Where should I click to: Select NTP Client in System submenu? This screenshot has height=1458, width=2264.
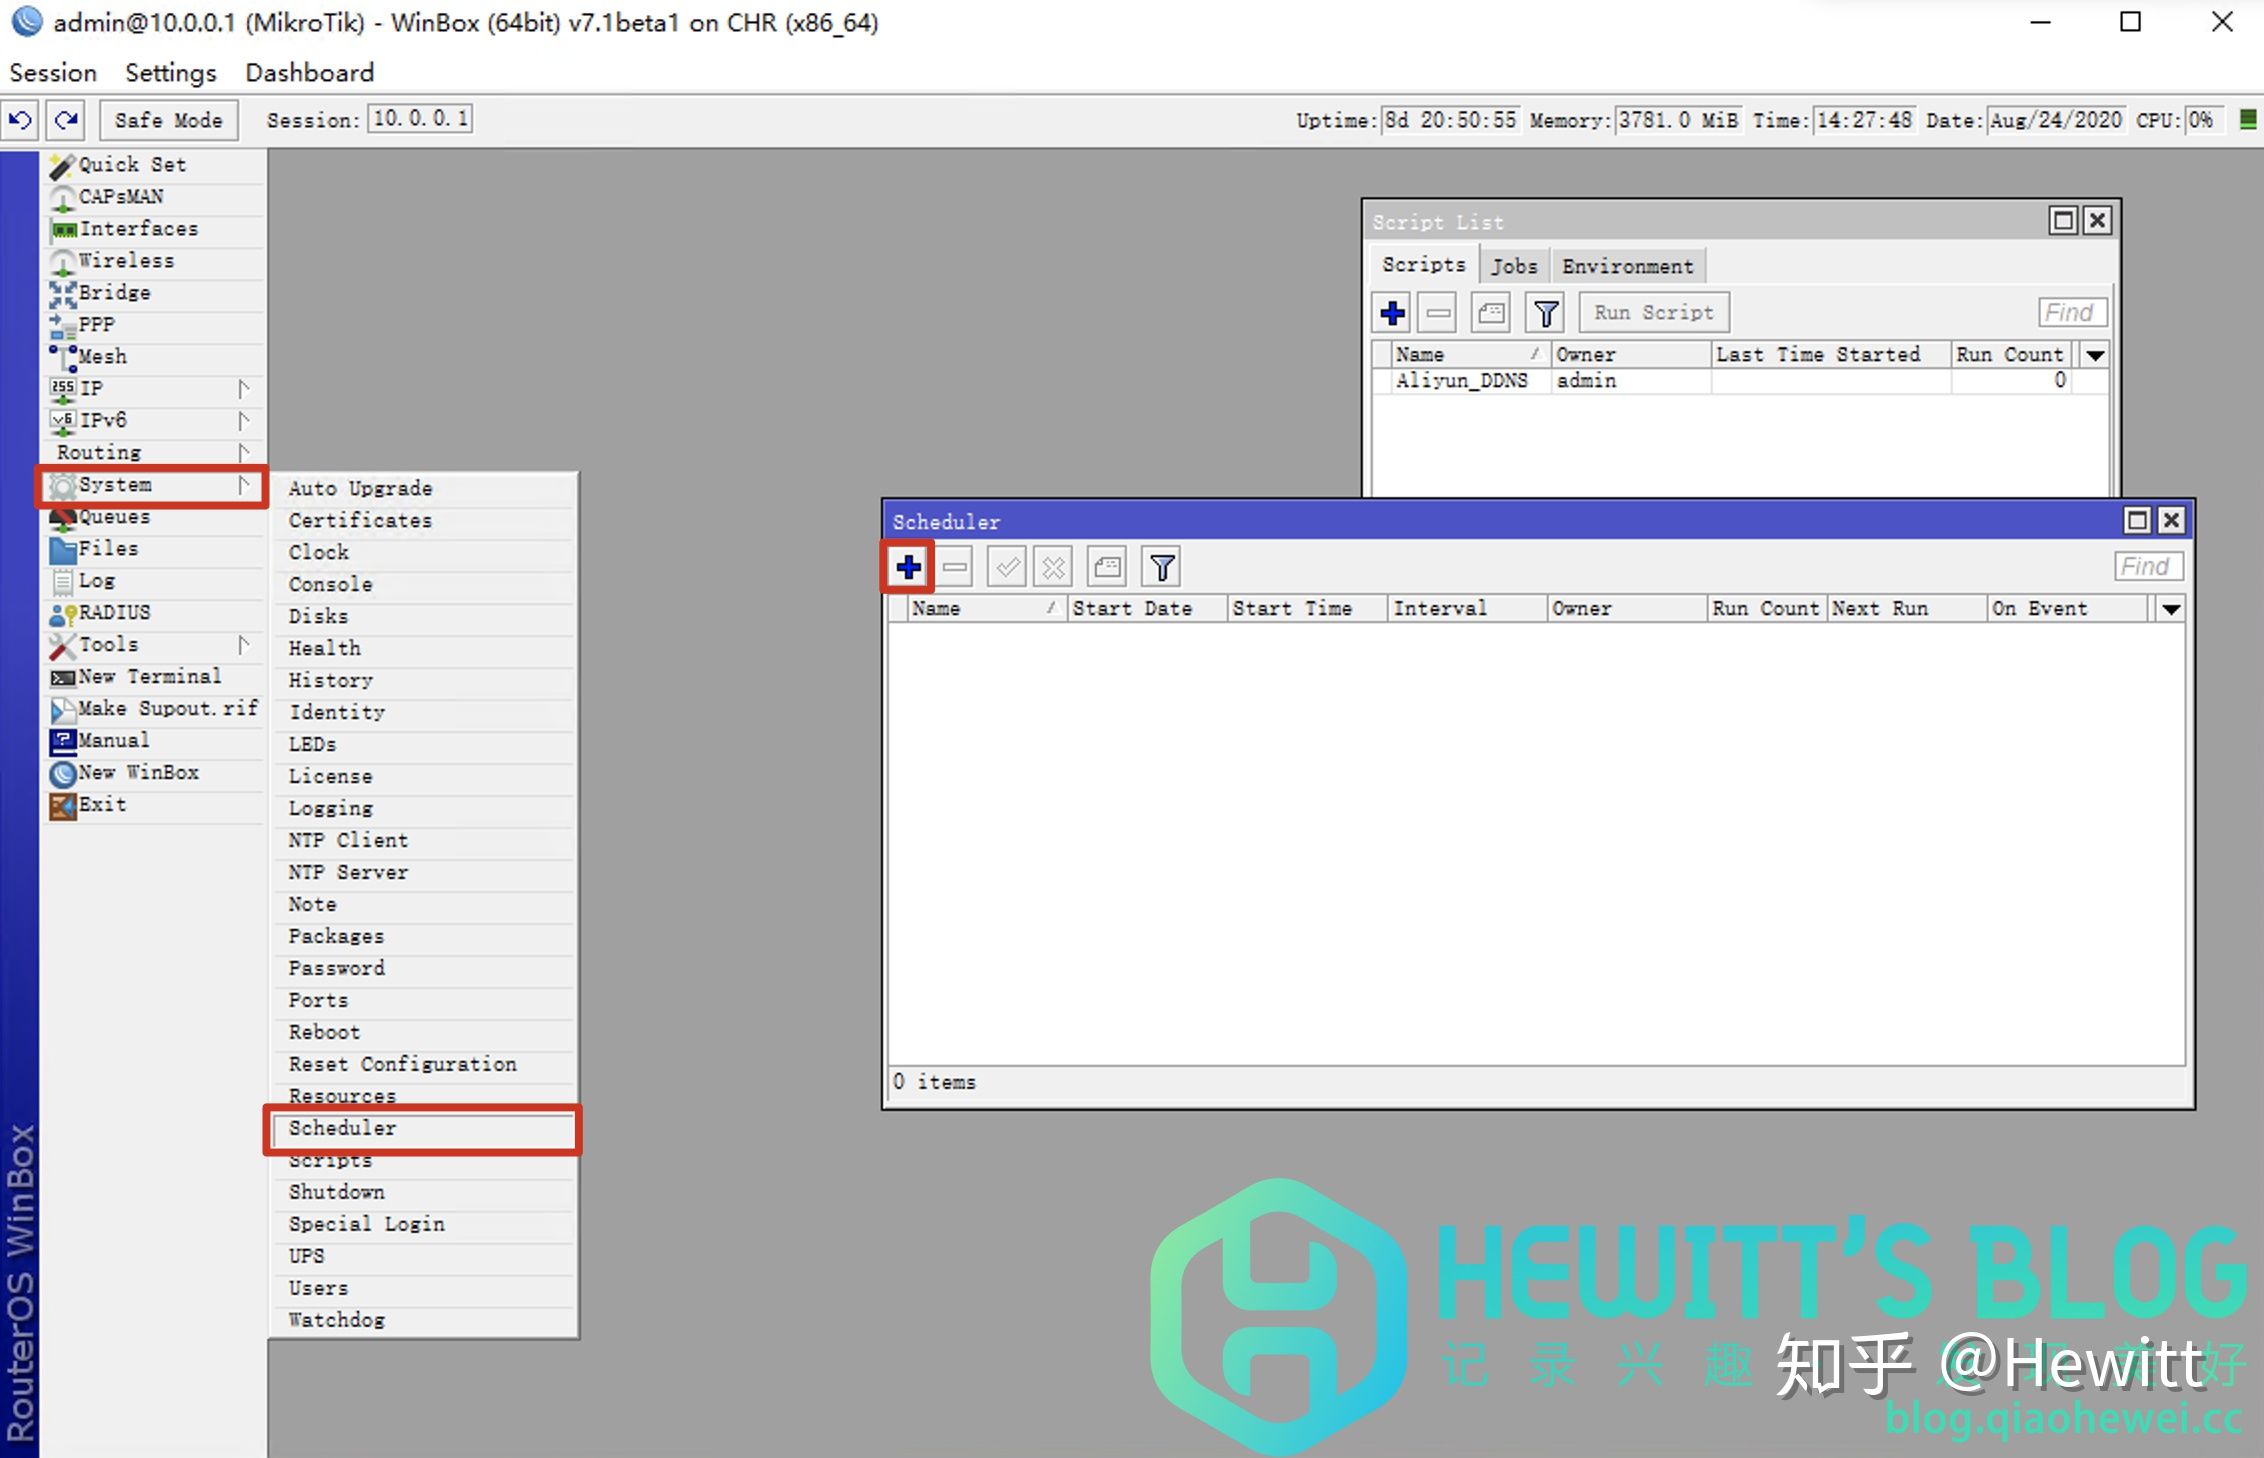(x=423, y=841)
